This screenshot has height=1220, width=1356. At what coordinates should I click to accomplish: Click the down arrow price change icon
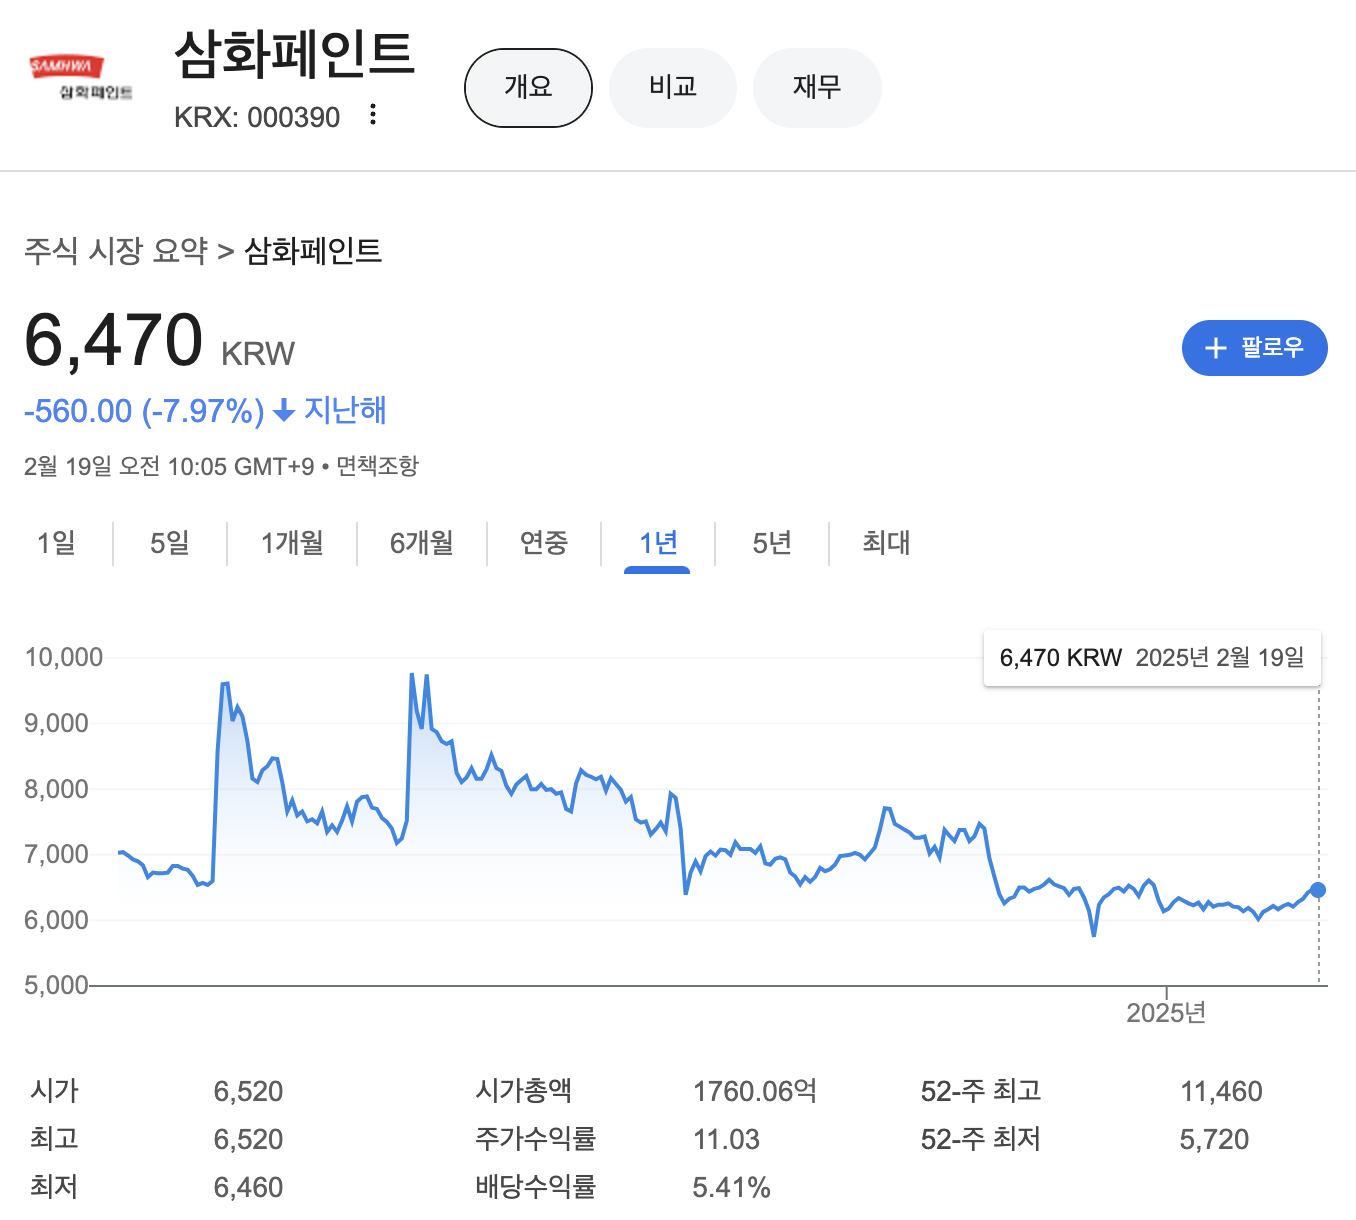284,410
